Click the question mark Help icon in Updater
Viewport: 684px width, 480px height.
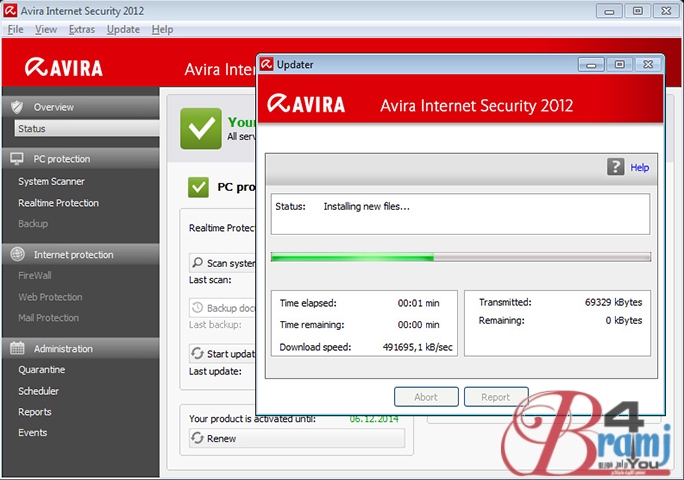[616, 167]
